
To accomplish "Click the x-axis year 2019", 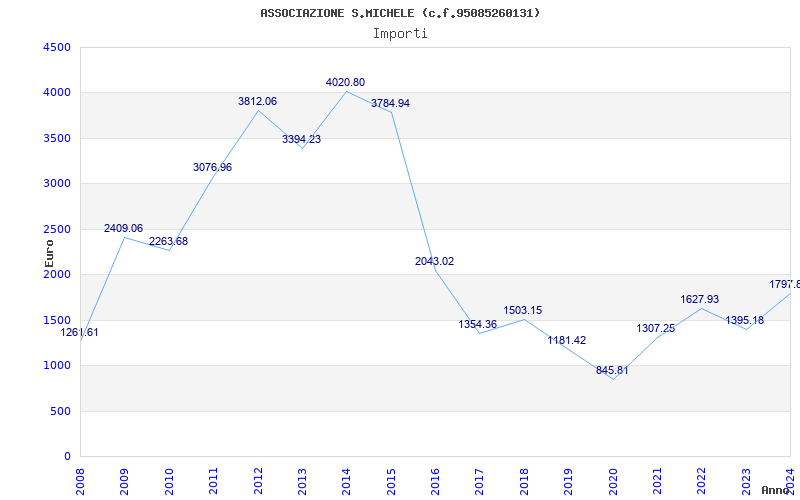I will (568, 481).
